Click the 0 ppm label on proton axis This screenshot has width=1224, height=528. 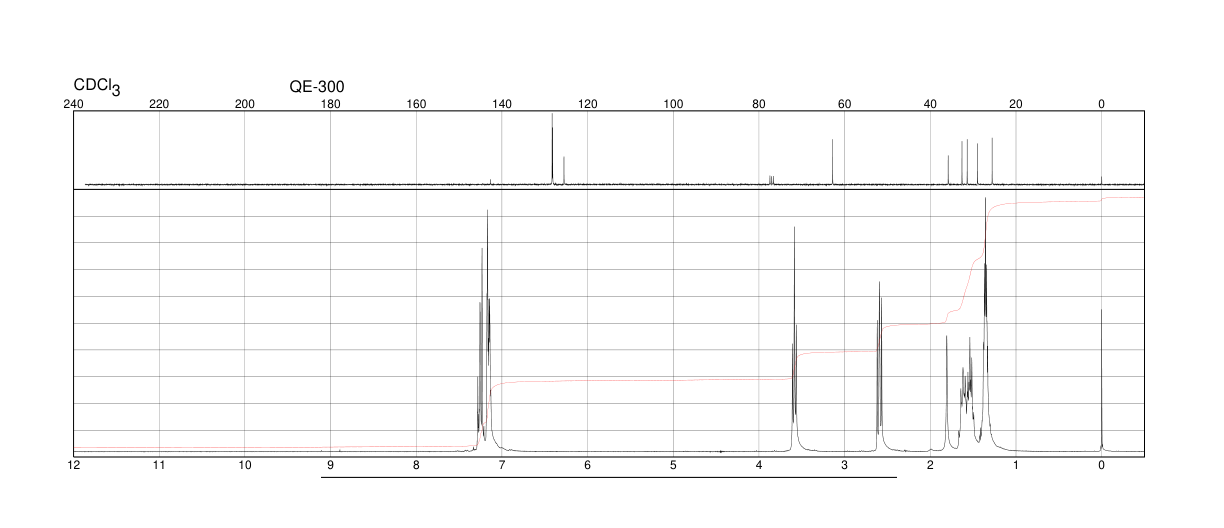[1101, 466]
